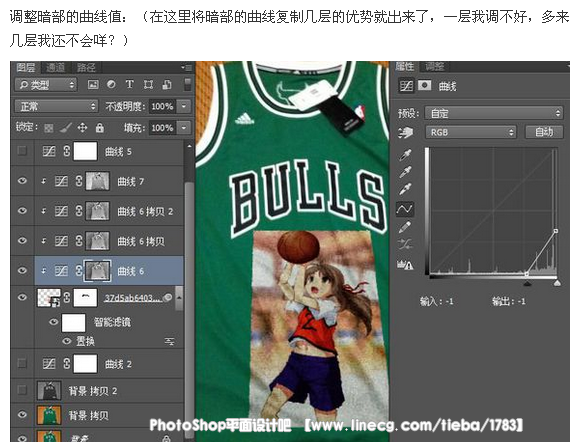Click the 曲线 6 layer mask thumbnail
Image resolution: width=573 pixels, height=442 pixels.
coord(97,271)
